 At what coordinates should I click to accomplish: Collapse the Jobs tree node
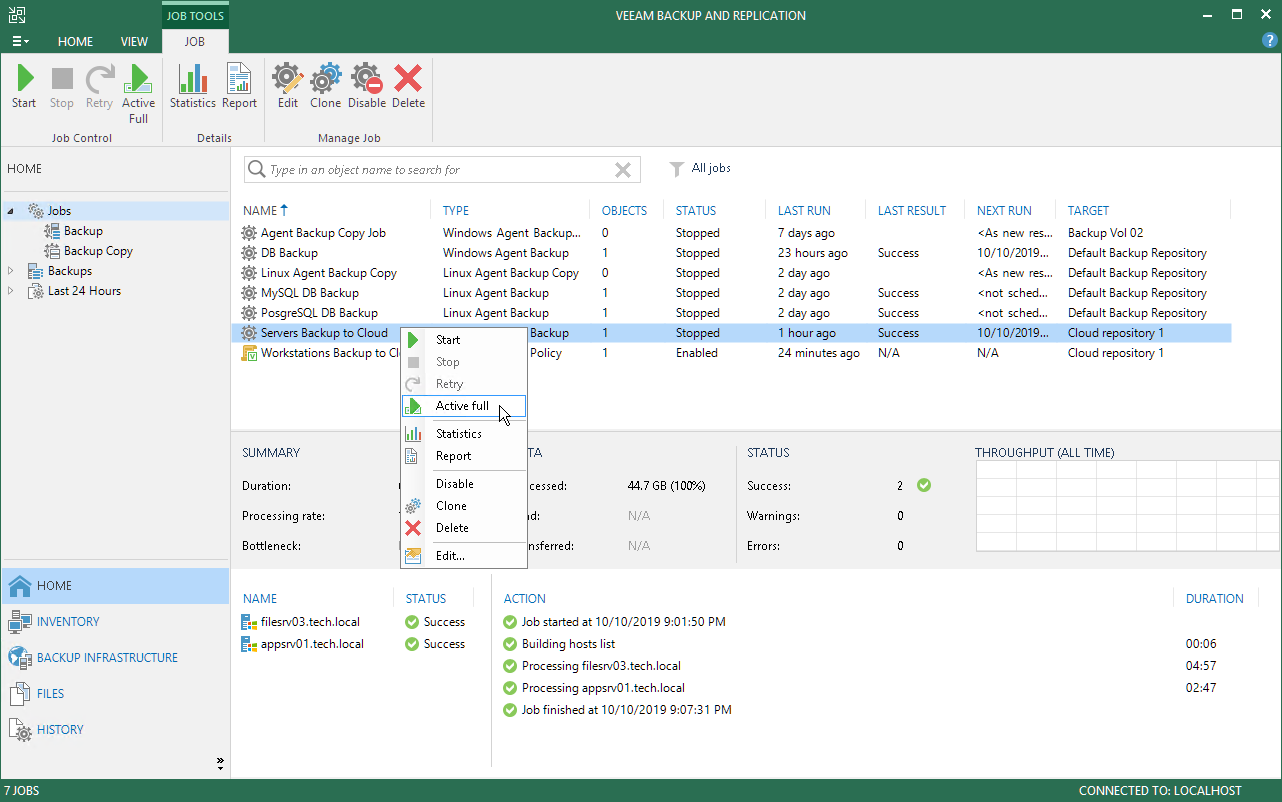click(11, 211)
